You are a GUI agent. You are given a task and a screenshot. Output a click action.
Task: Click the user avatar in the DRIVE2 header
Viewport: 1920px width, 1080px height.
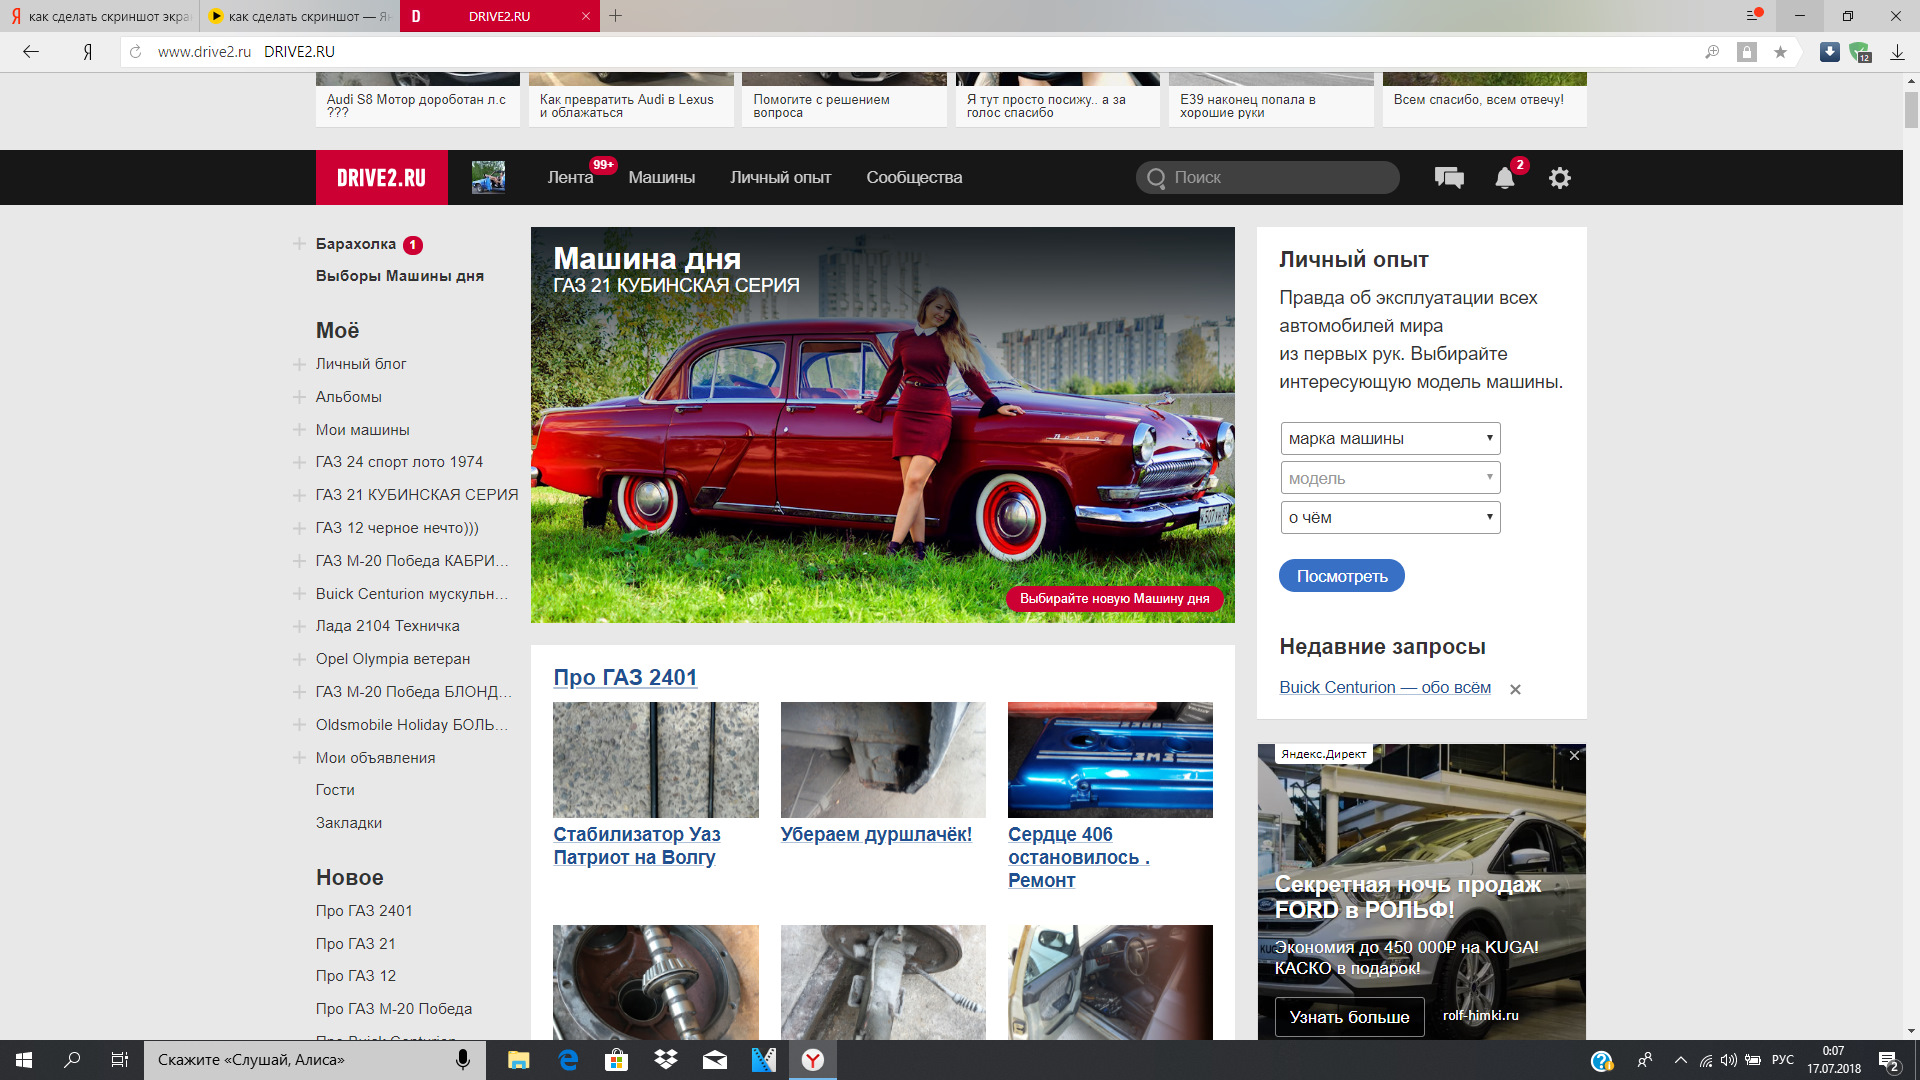[x=488, y=177]
